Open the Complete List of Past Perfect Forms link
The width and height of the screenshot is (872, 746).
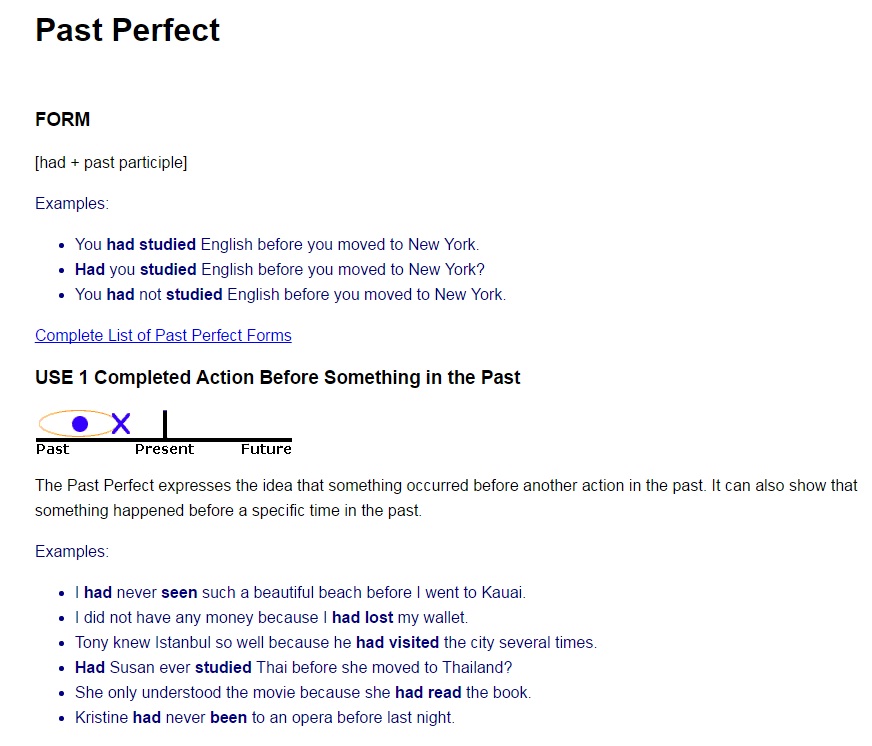pos(163,335)
